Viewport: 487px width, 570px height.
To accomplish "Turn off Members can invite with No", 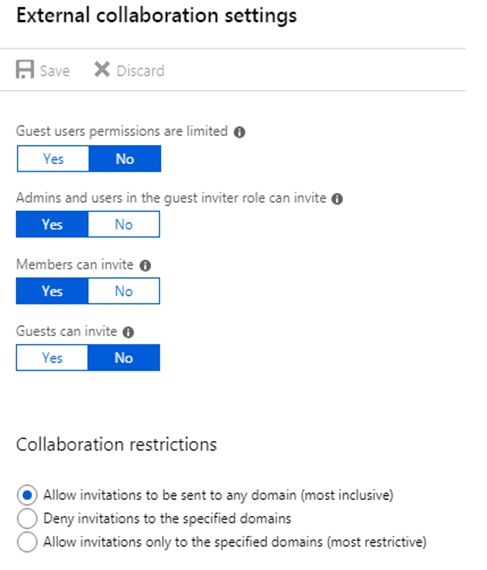I will 124,291.
